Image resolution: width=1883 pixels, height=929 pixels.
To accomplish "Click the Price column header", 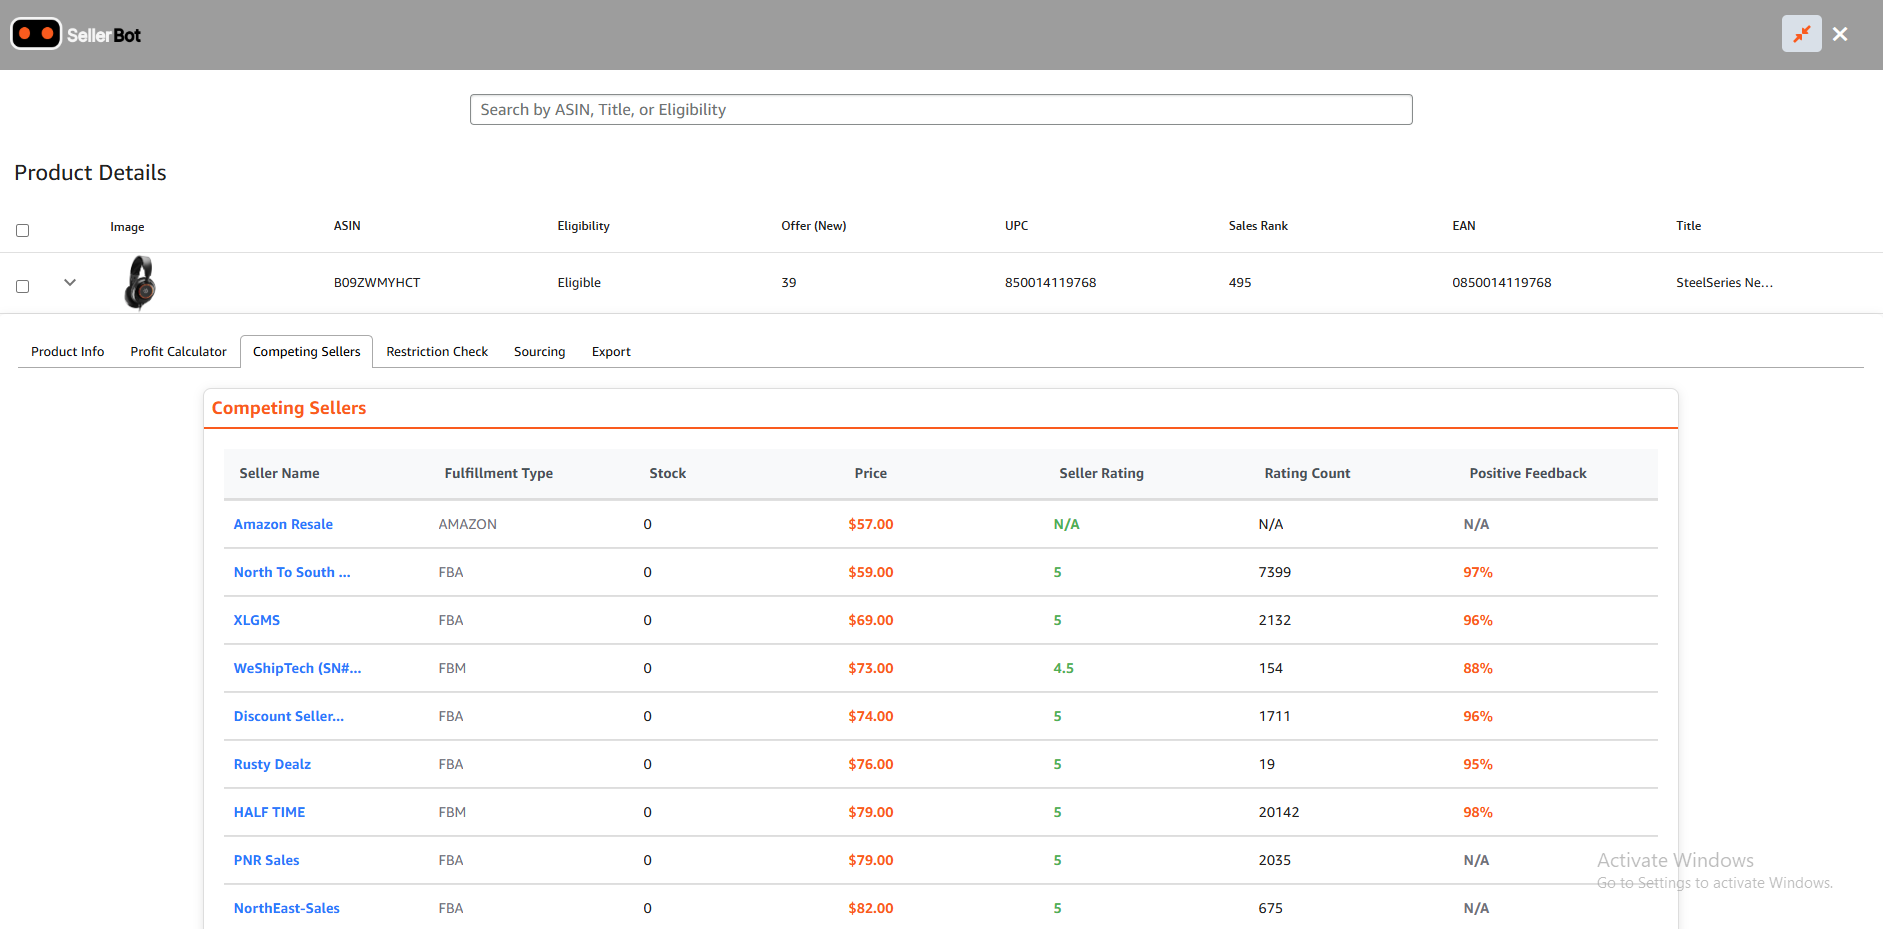I will point(870,473).
